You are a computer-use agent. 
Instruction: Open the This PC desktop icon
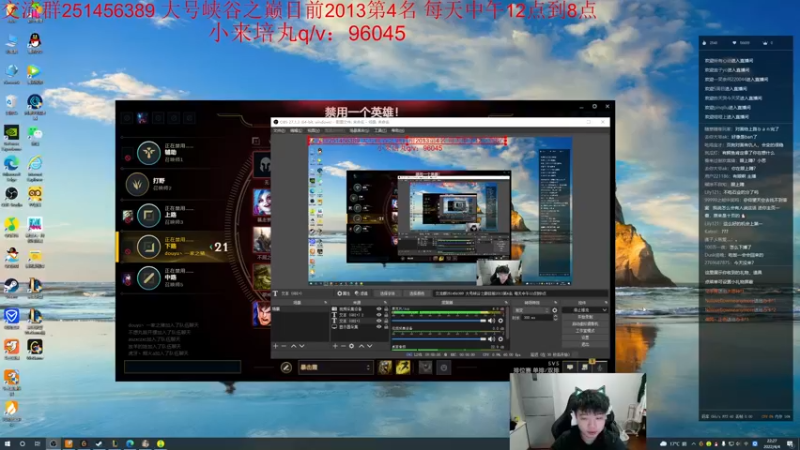tap(11, 42)
